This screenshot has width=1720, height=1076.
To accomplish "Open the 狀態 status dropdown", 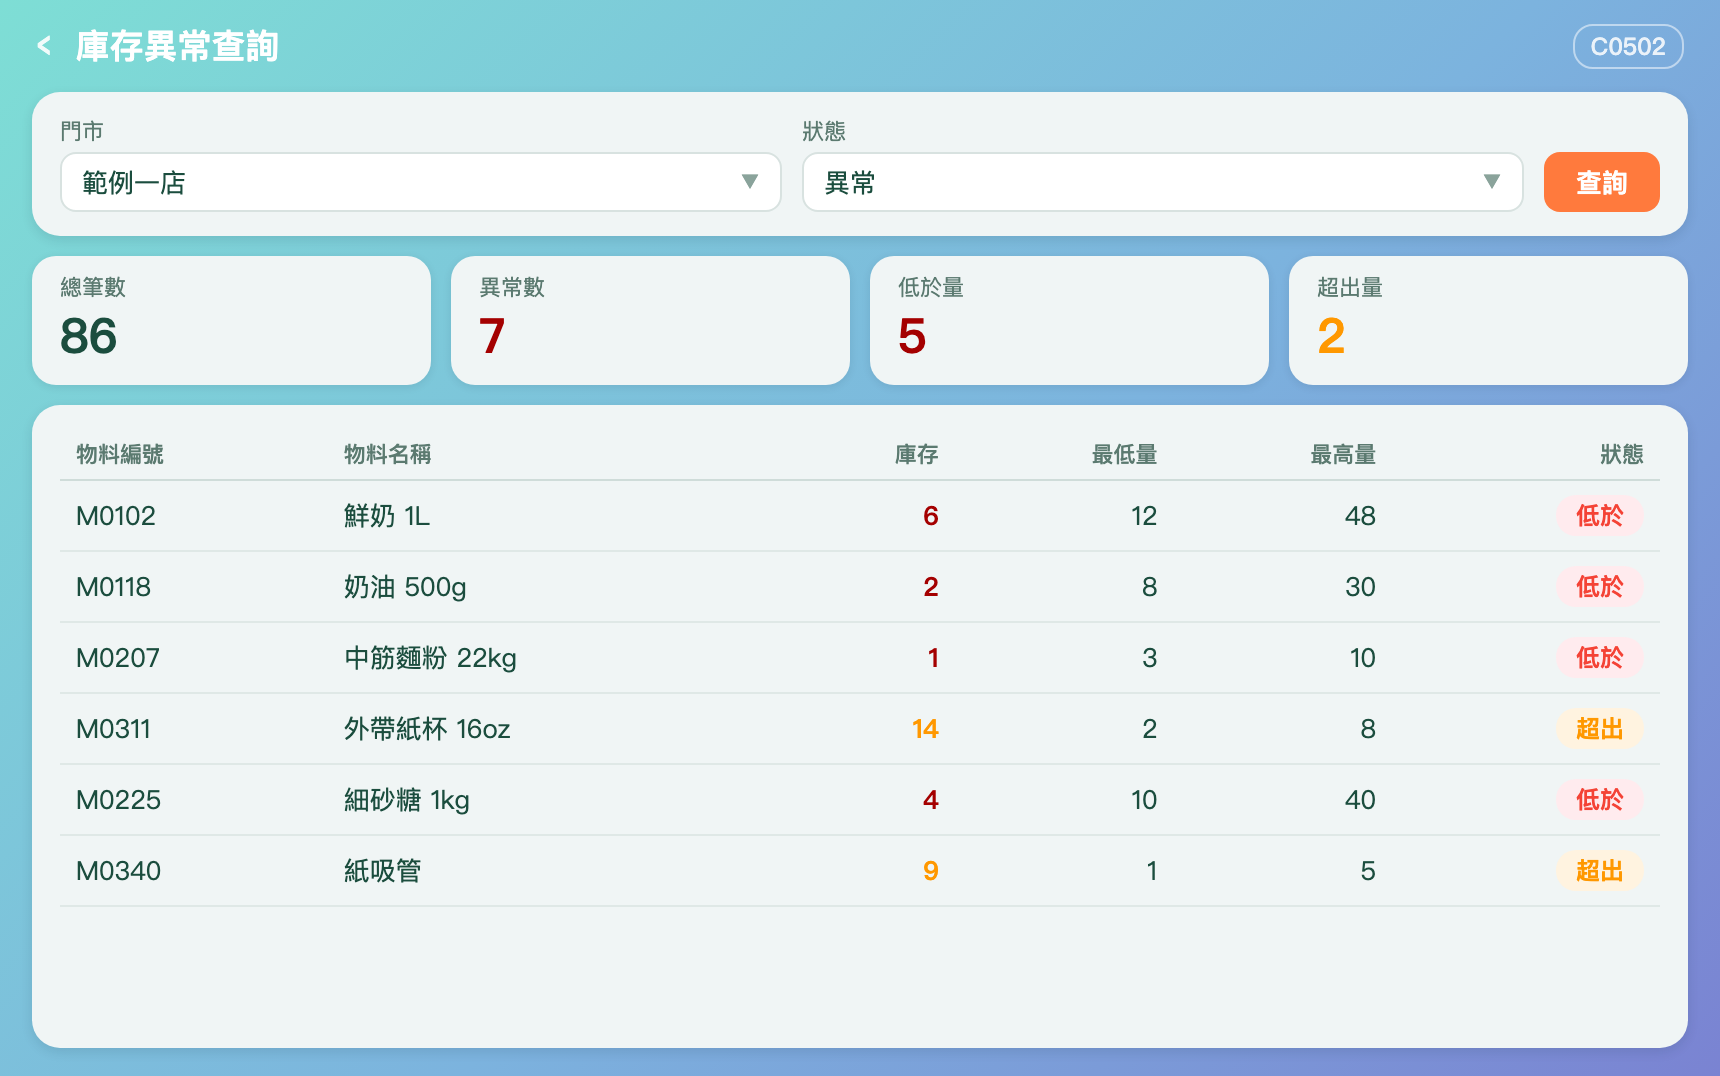I will coord(1162,182).
